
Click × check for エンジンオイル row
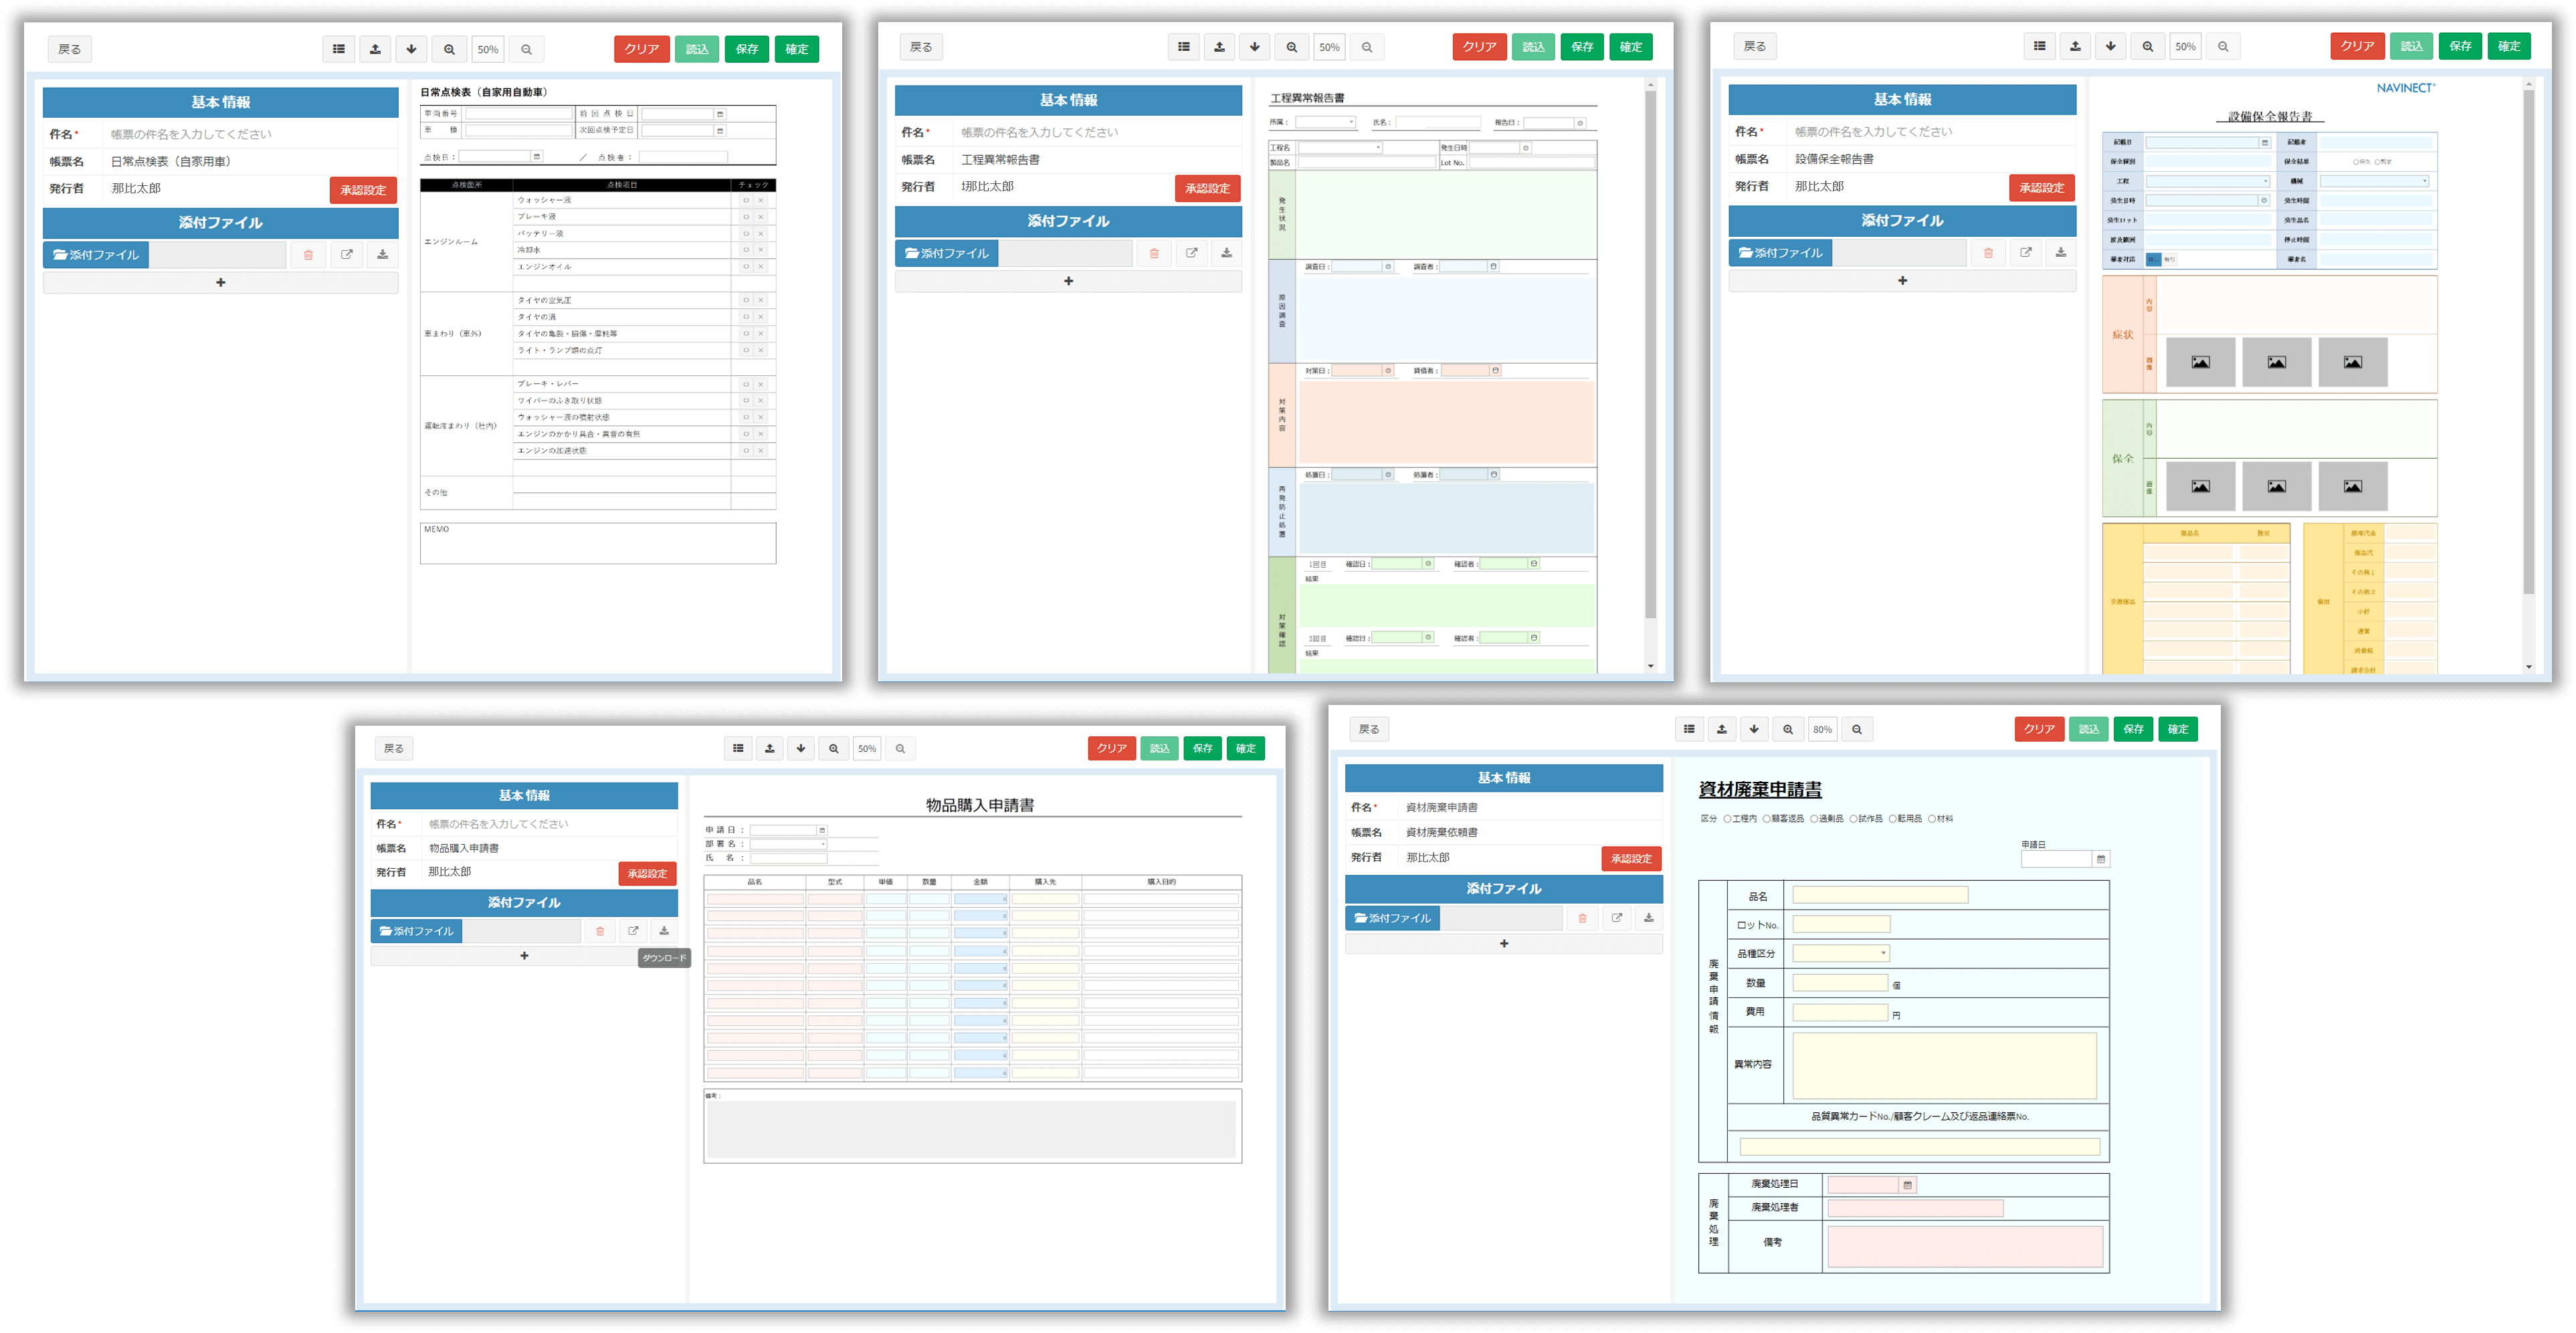coord(761,267)
